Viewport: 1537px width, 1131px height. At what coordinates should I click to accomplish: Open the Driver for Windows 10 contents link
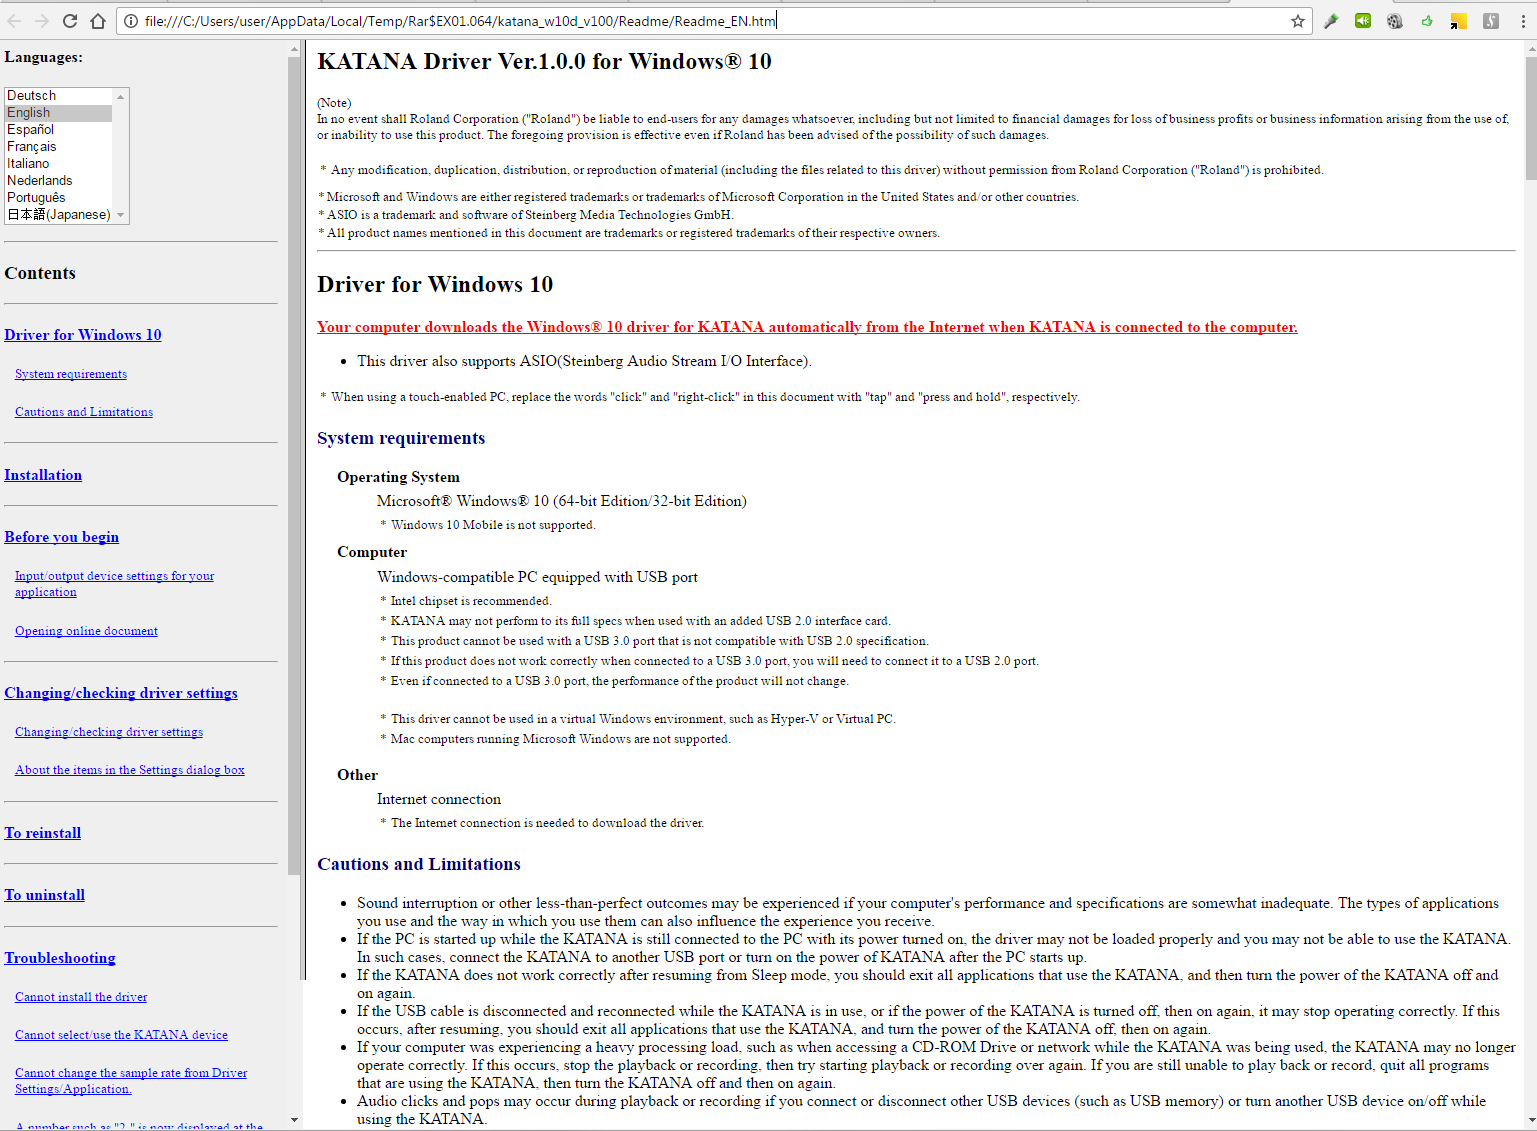(x=83, y=335)
